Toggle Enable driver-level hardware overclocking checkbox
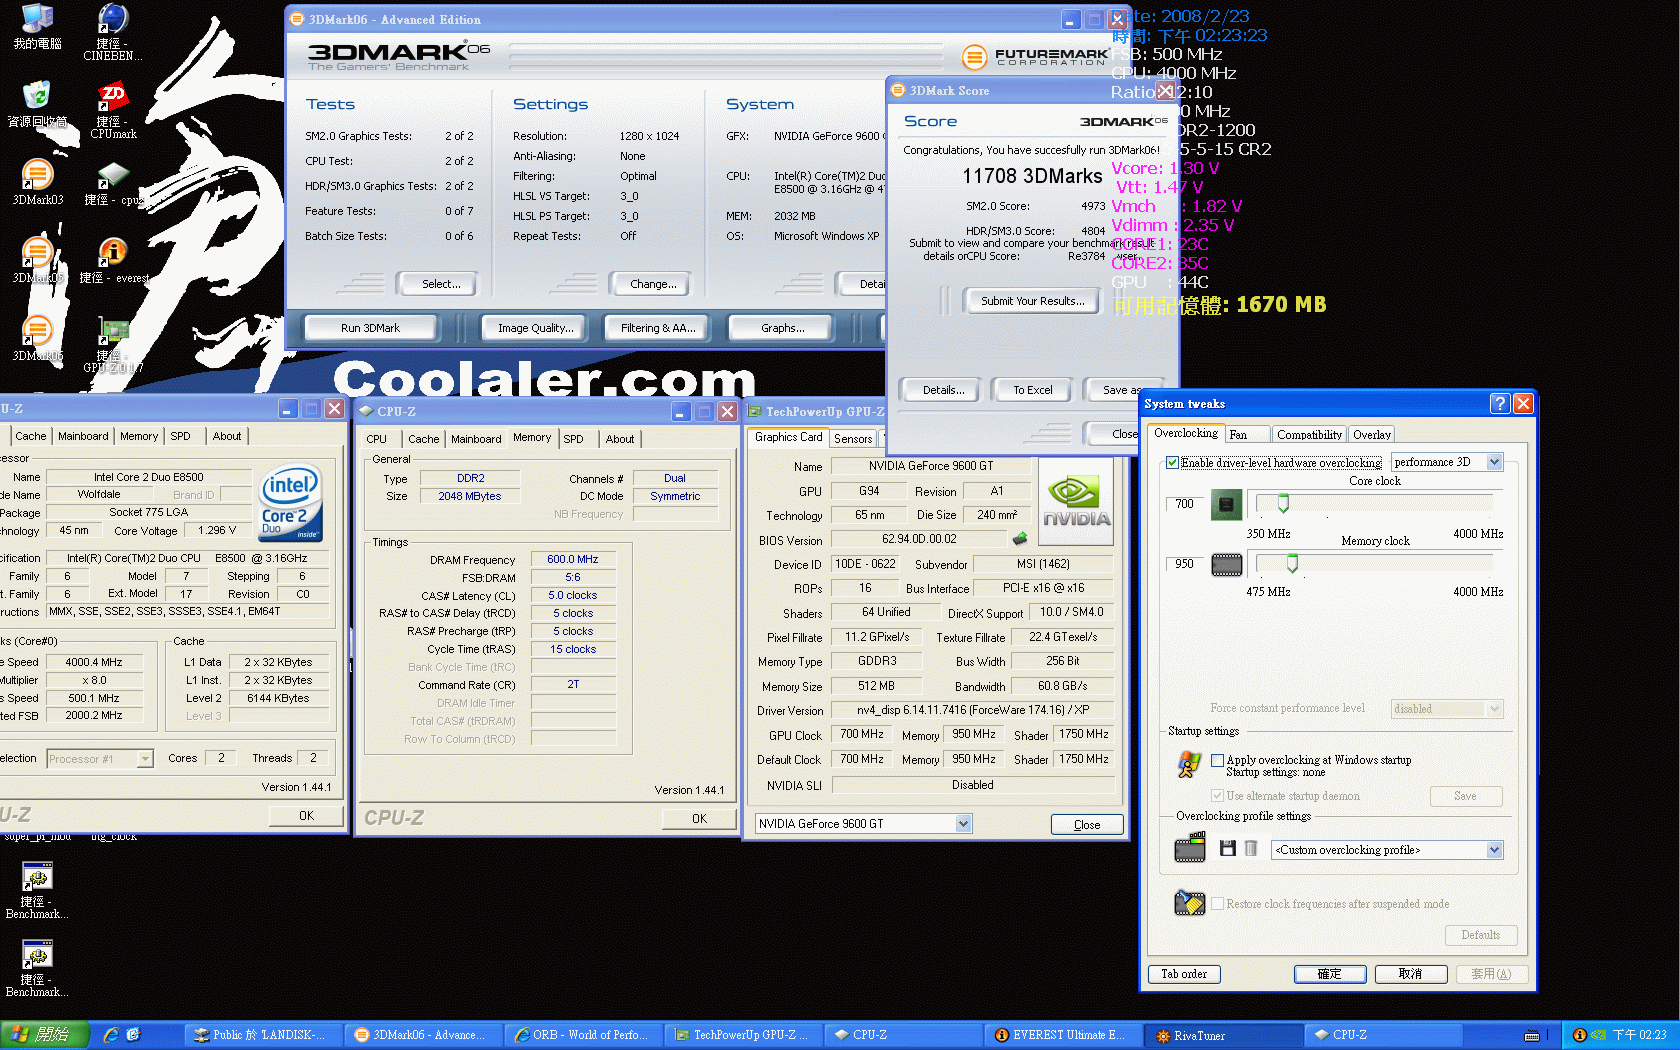 pos(1172,462)
